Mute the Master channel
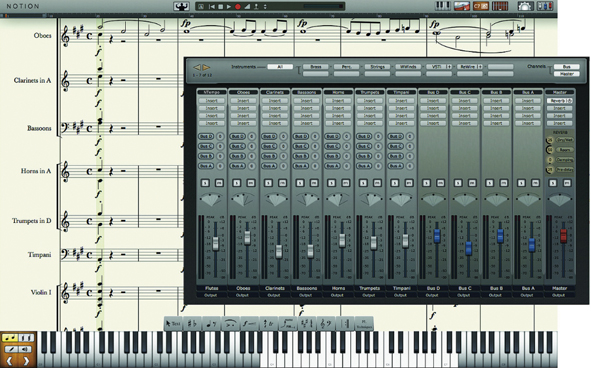 click(x=567, y=183)
